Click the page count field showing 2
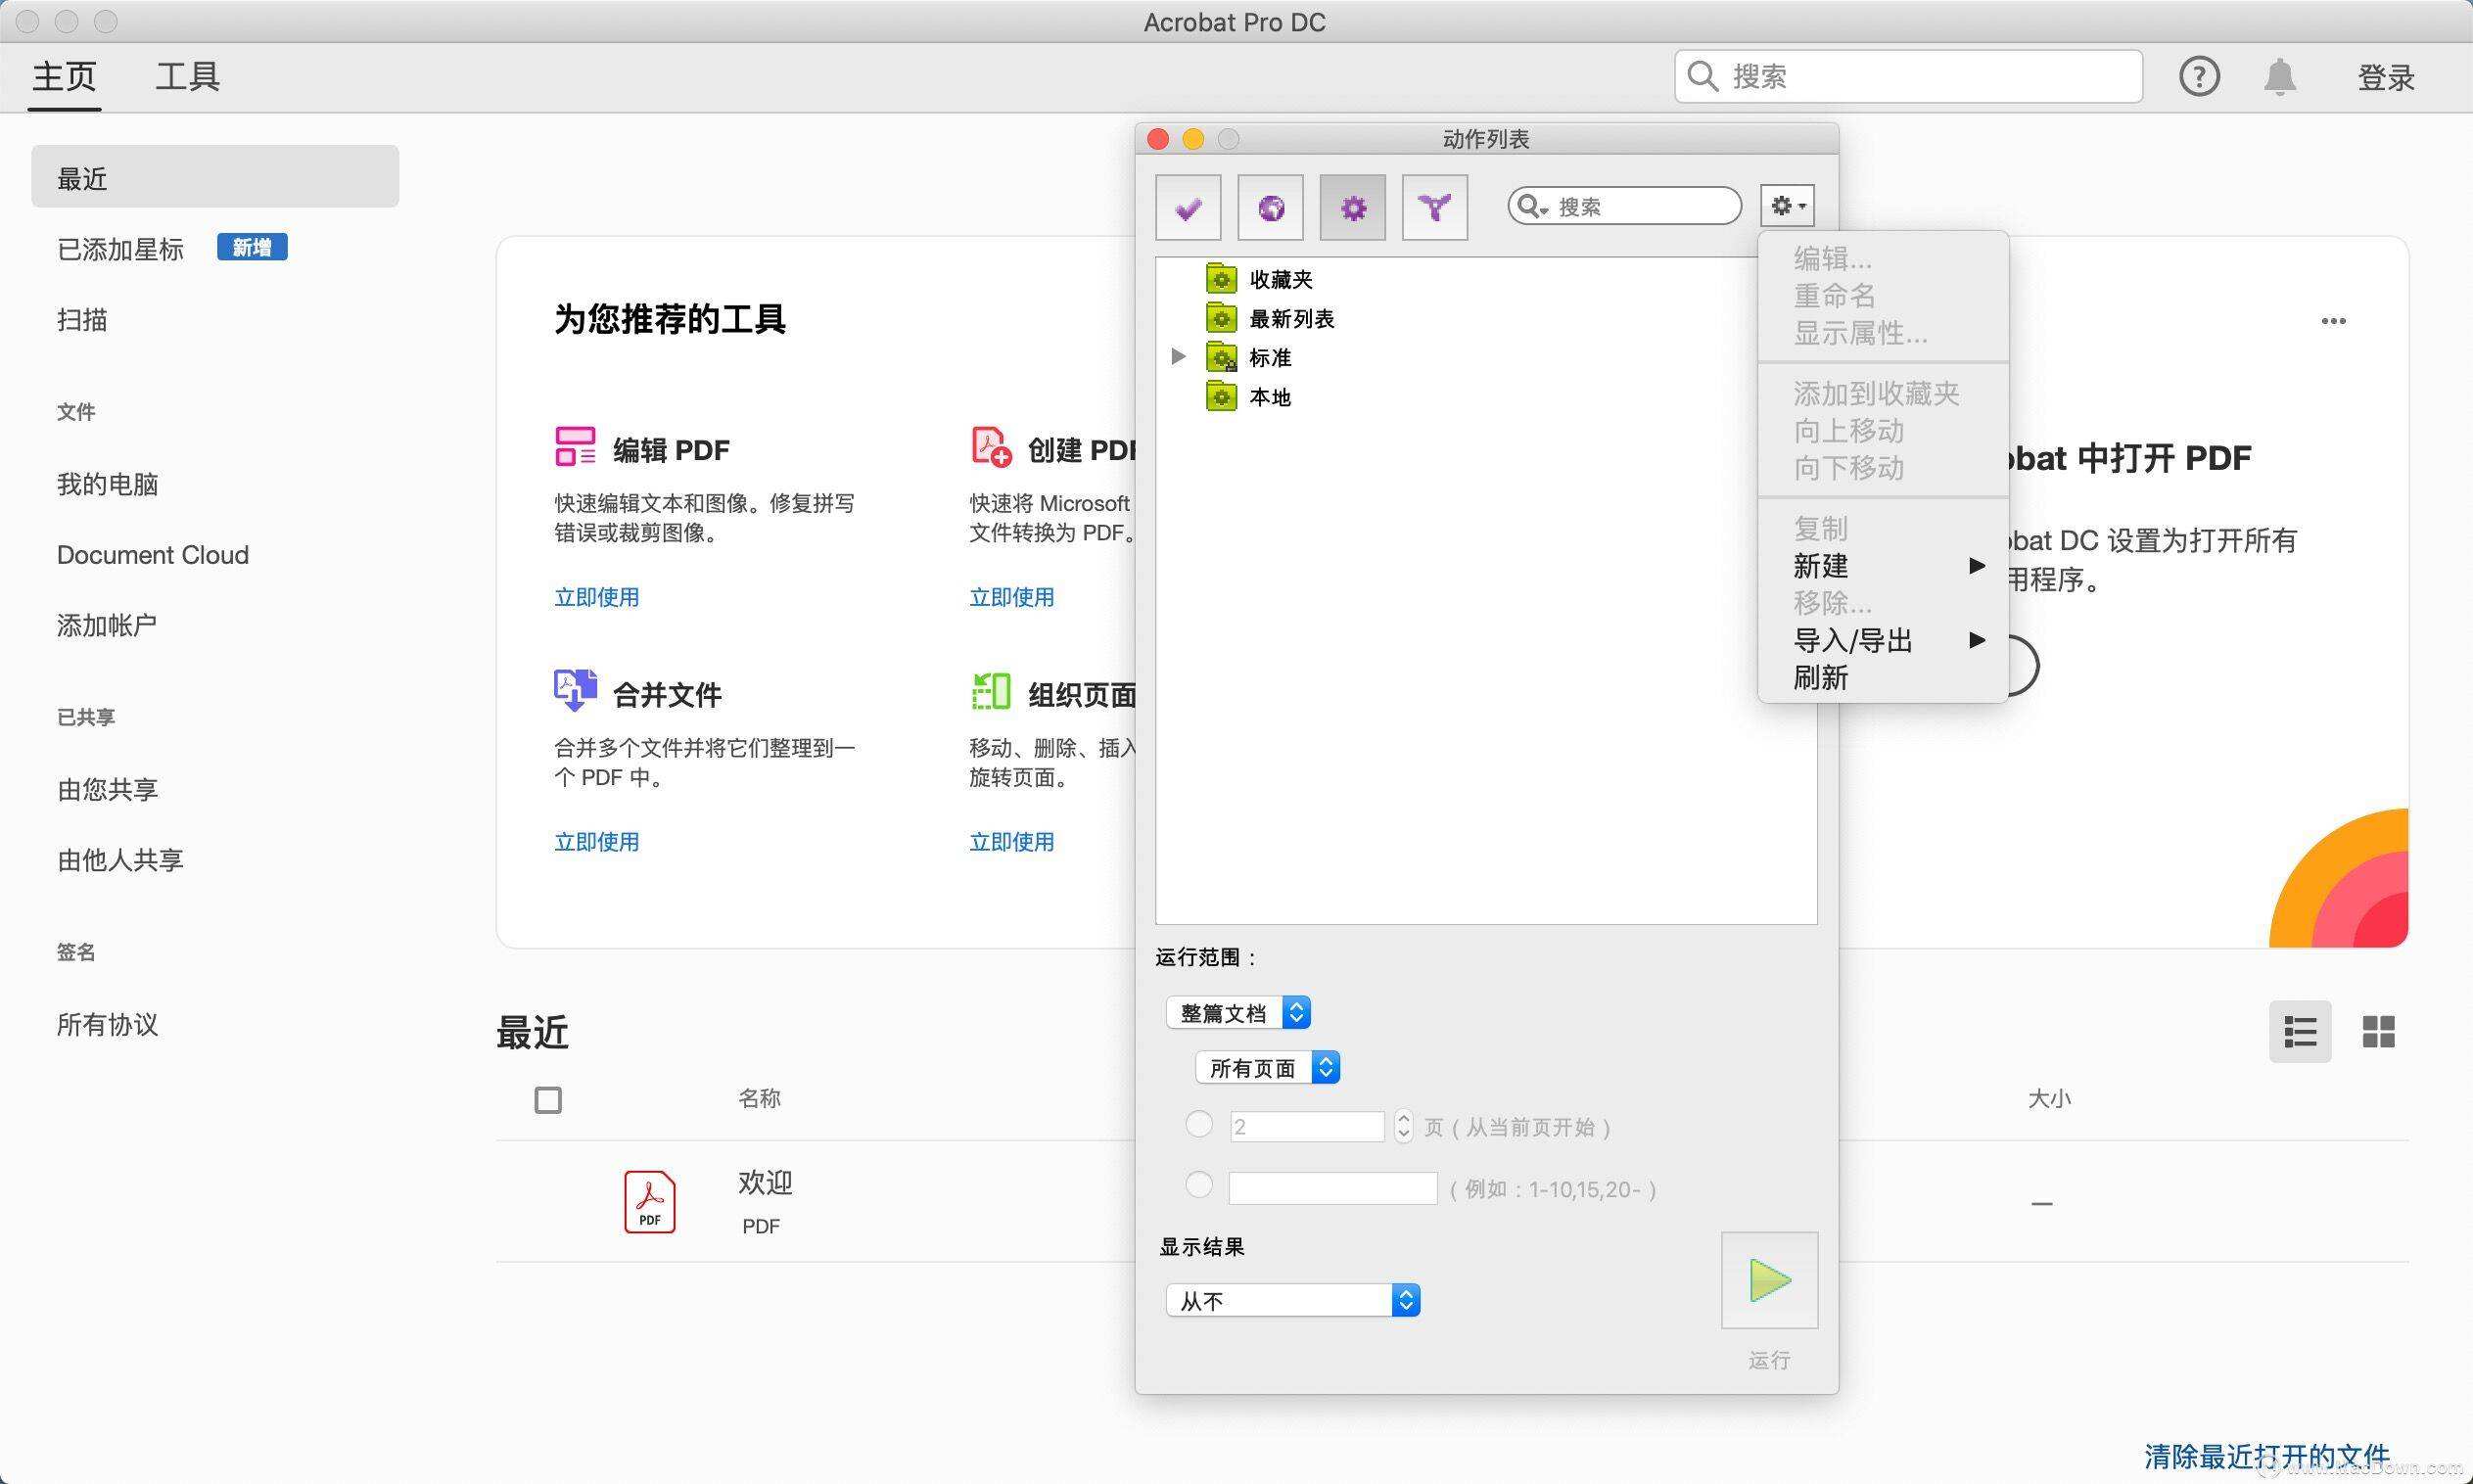The image size is (2473, 1484). point(1307,1127)
